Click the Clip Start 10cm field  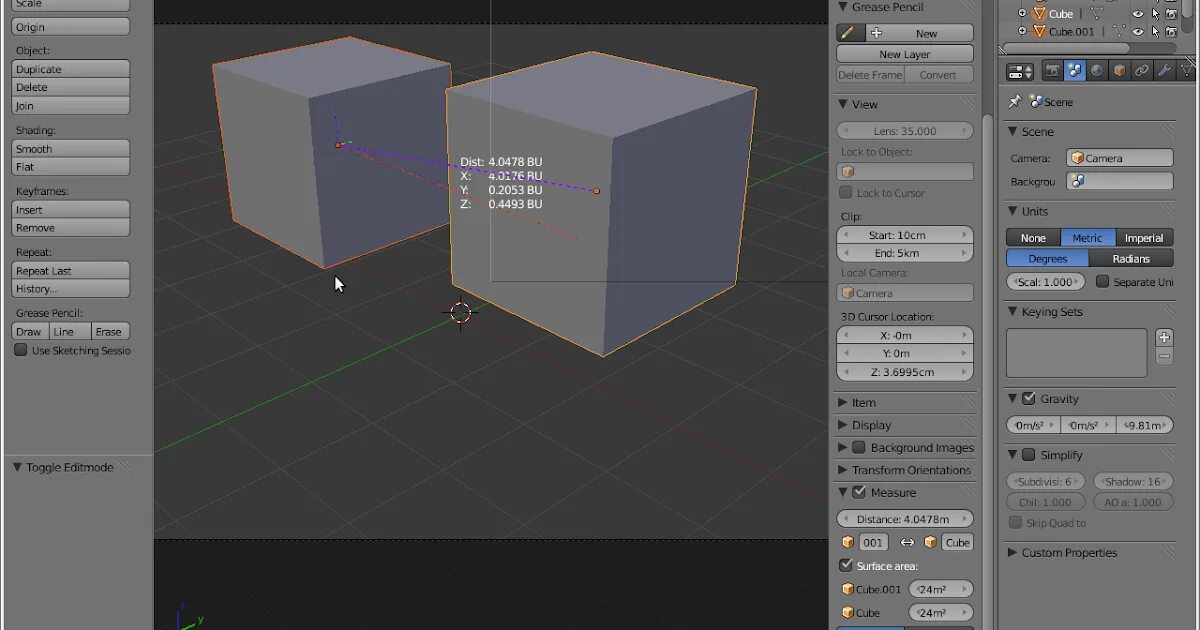(905, 235)
